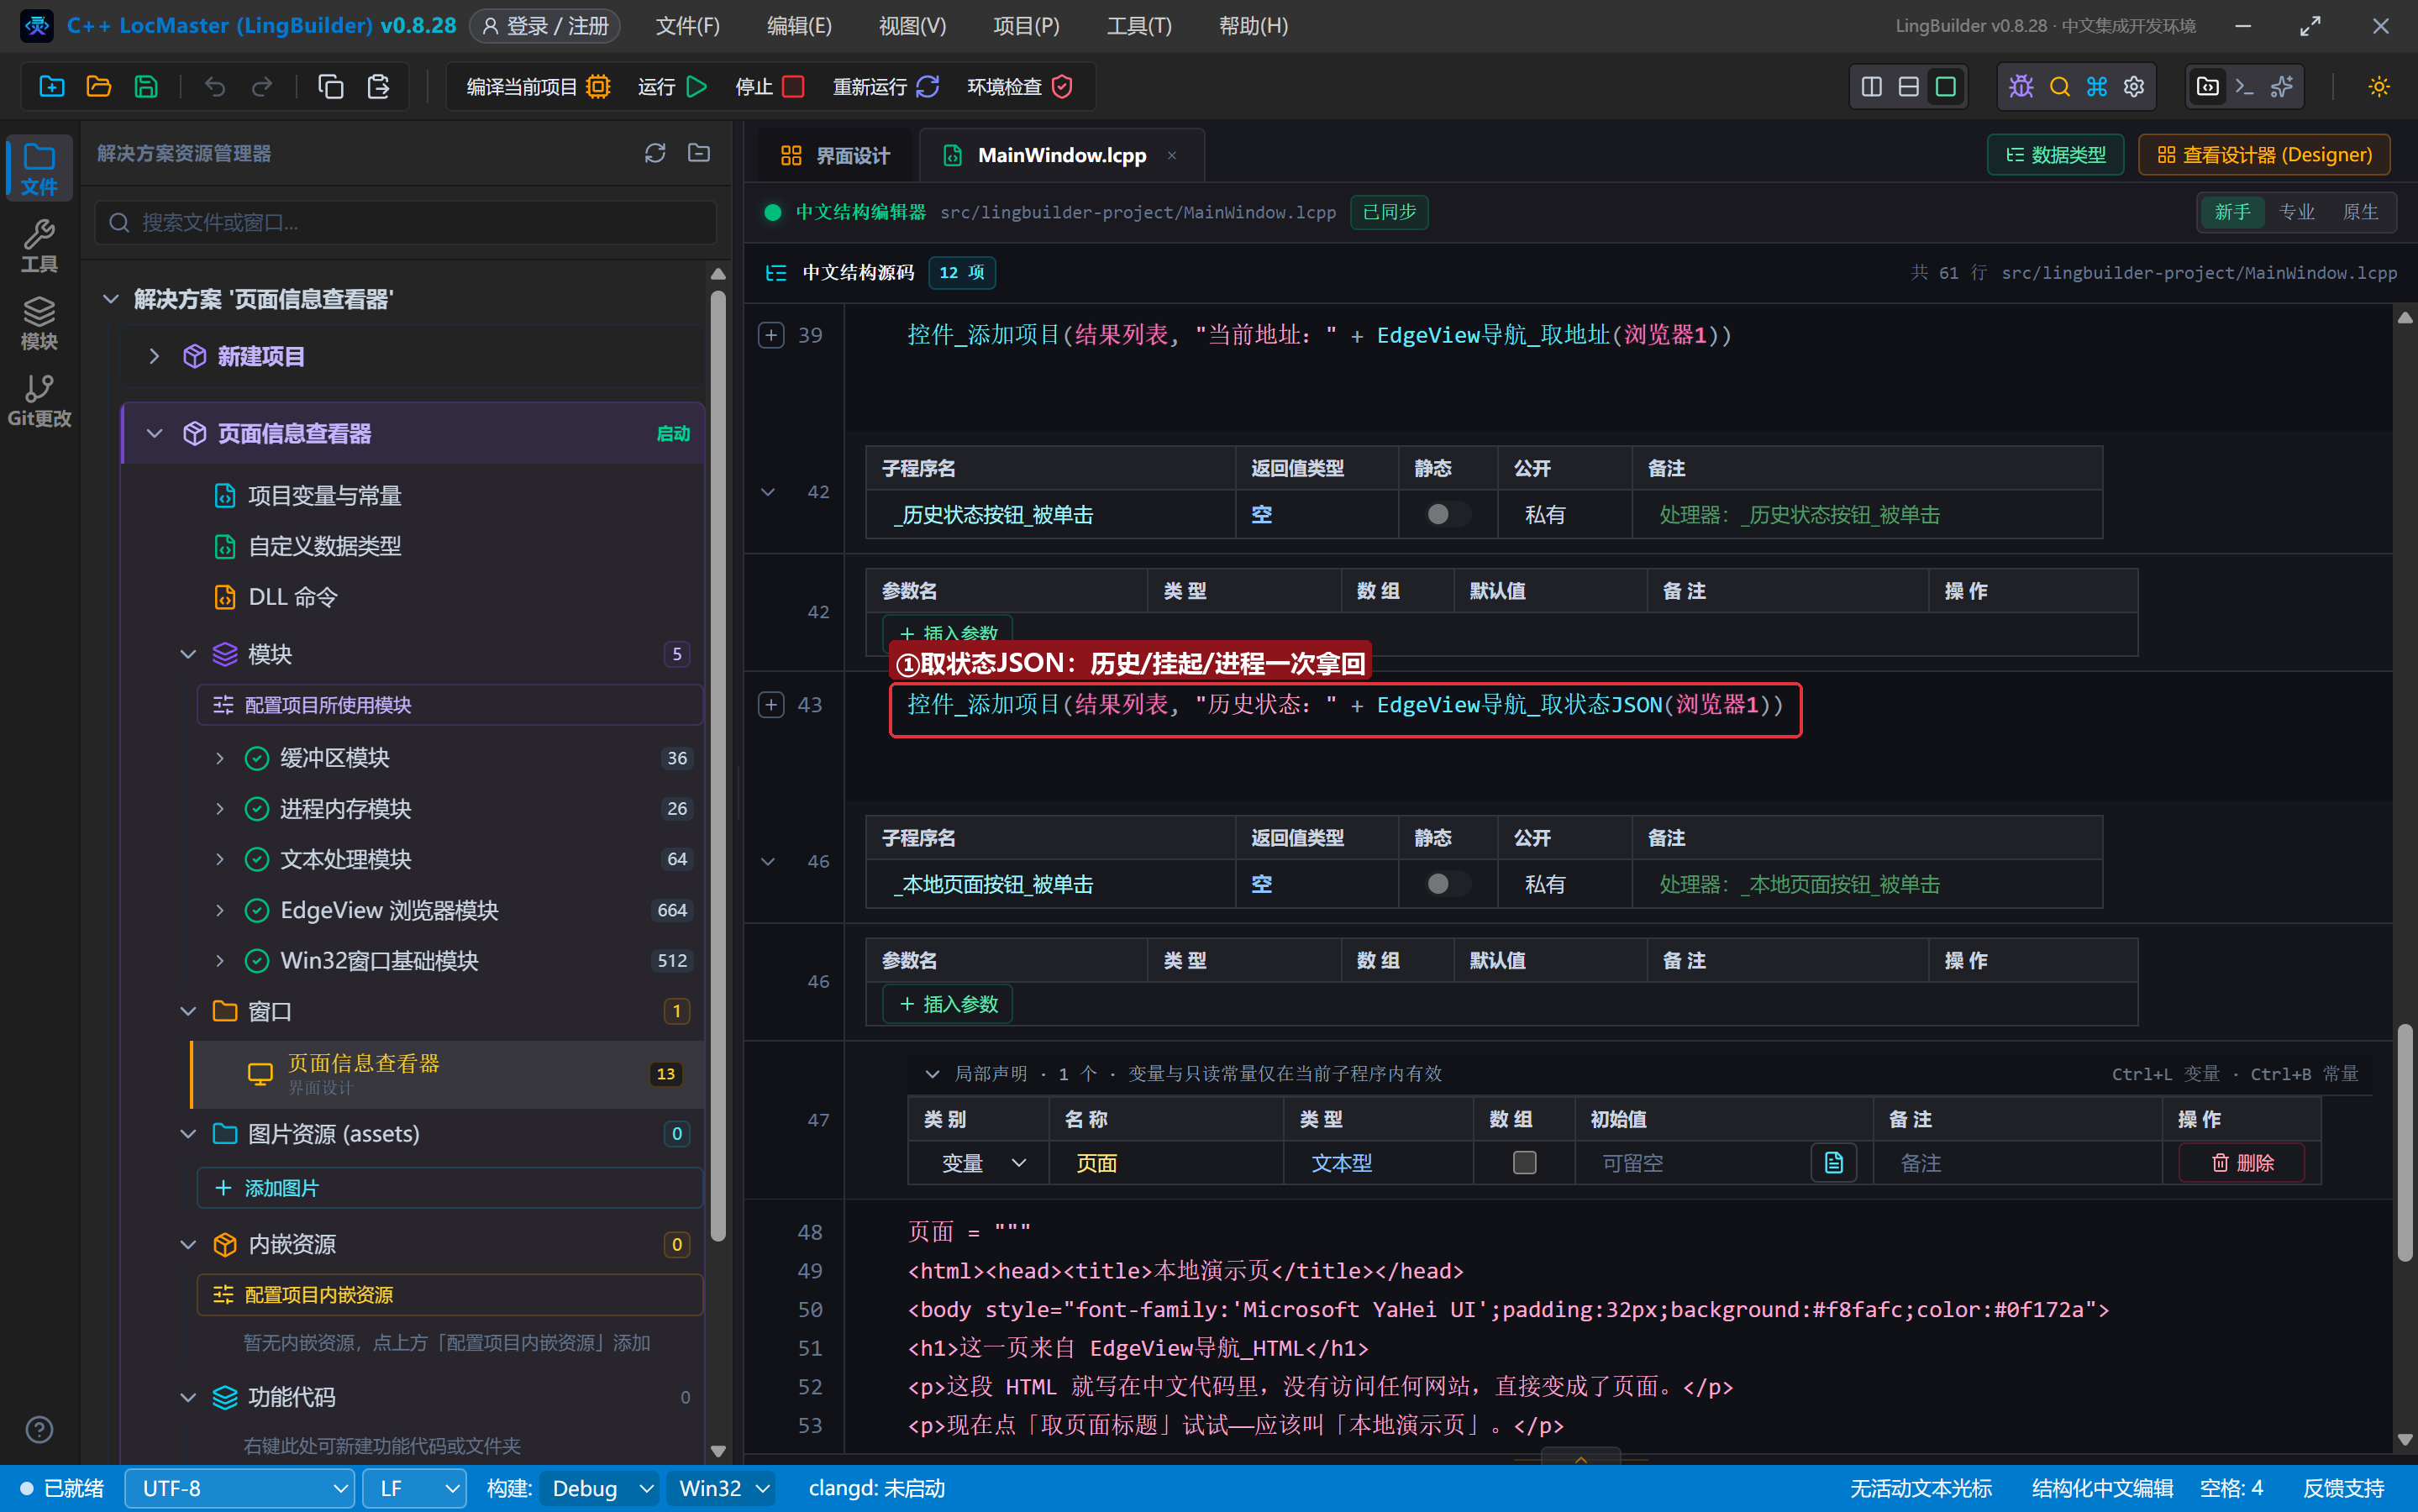2418x1512 pixels.
Task: Switch to the 界面设计 tab
Action: [x=834, y=155]
